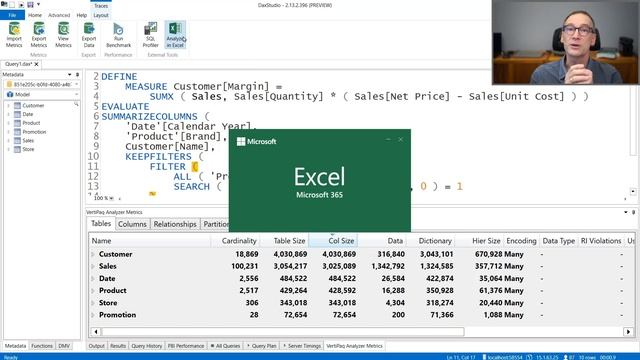Expand the Store table in the Metadata tree

(9, 149)
